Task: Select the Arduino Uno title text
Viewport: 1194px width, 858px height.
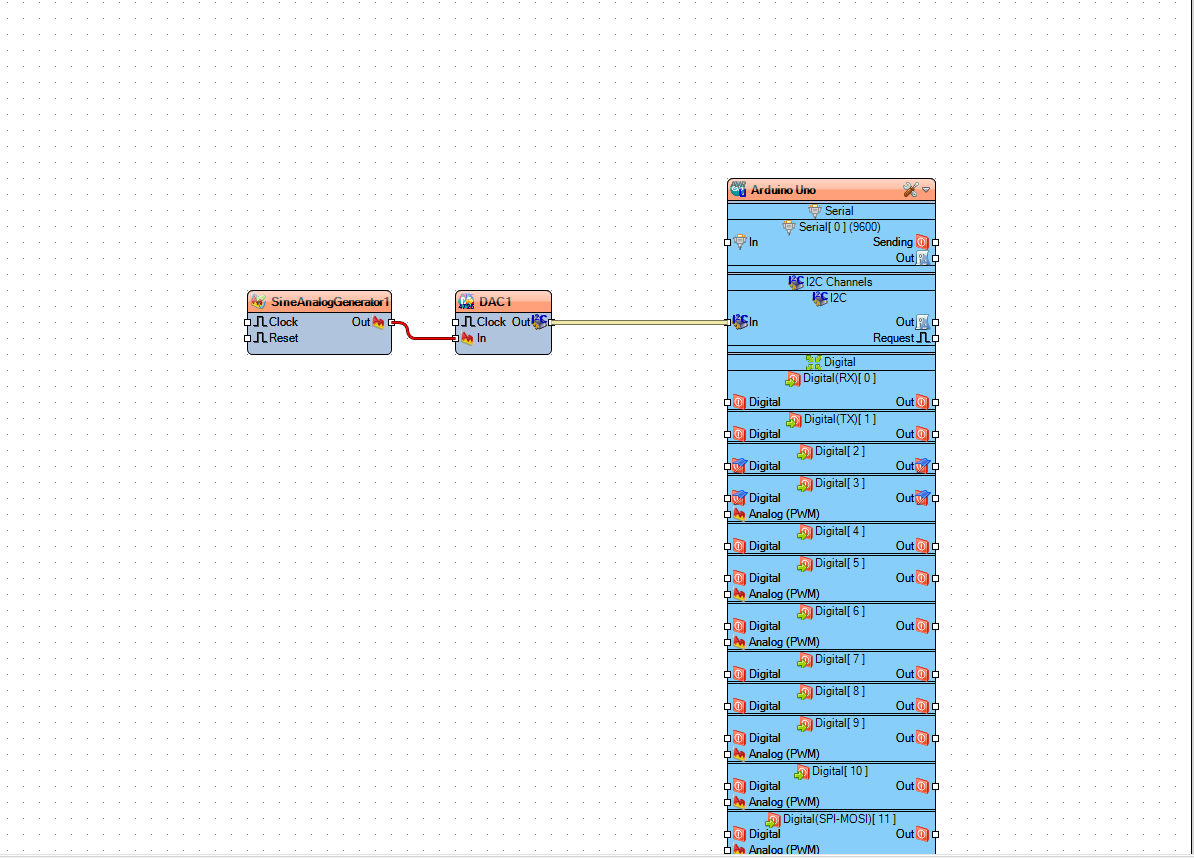Action: coord(783,190)
